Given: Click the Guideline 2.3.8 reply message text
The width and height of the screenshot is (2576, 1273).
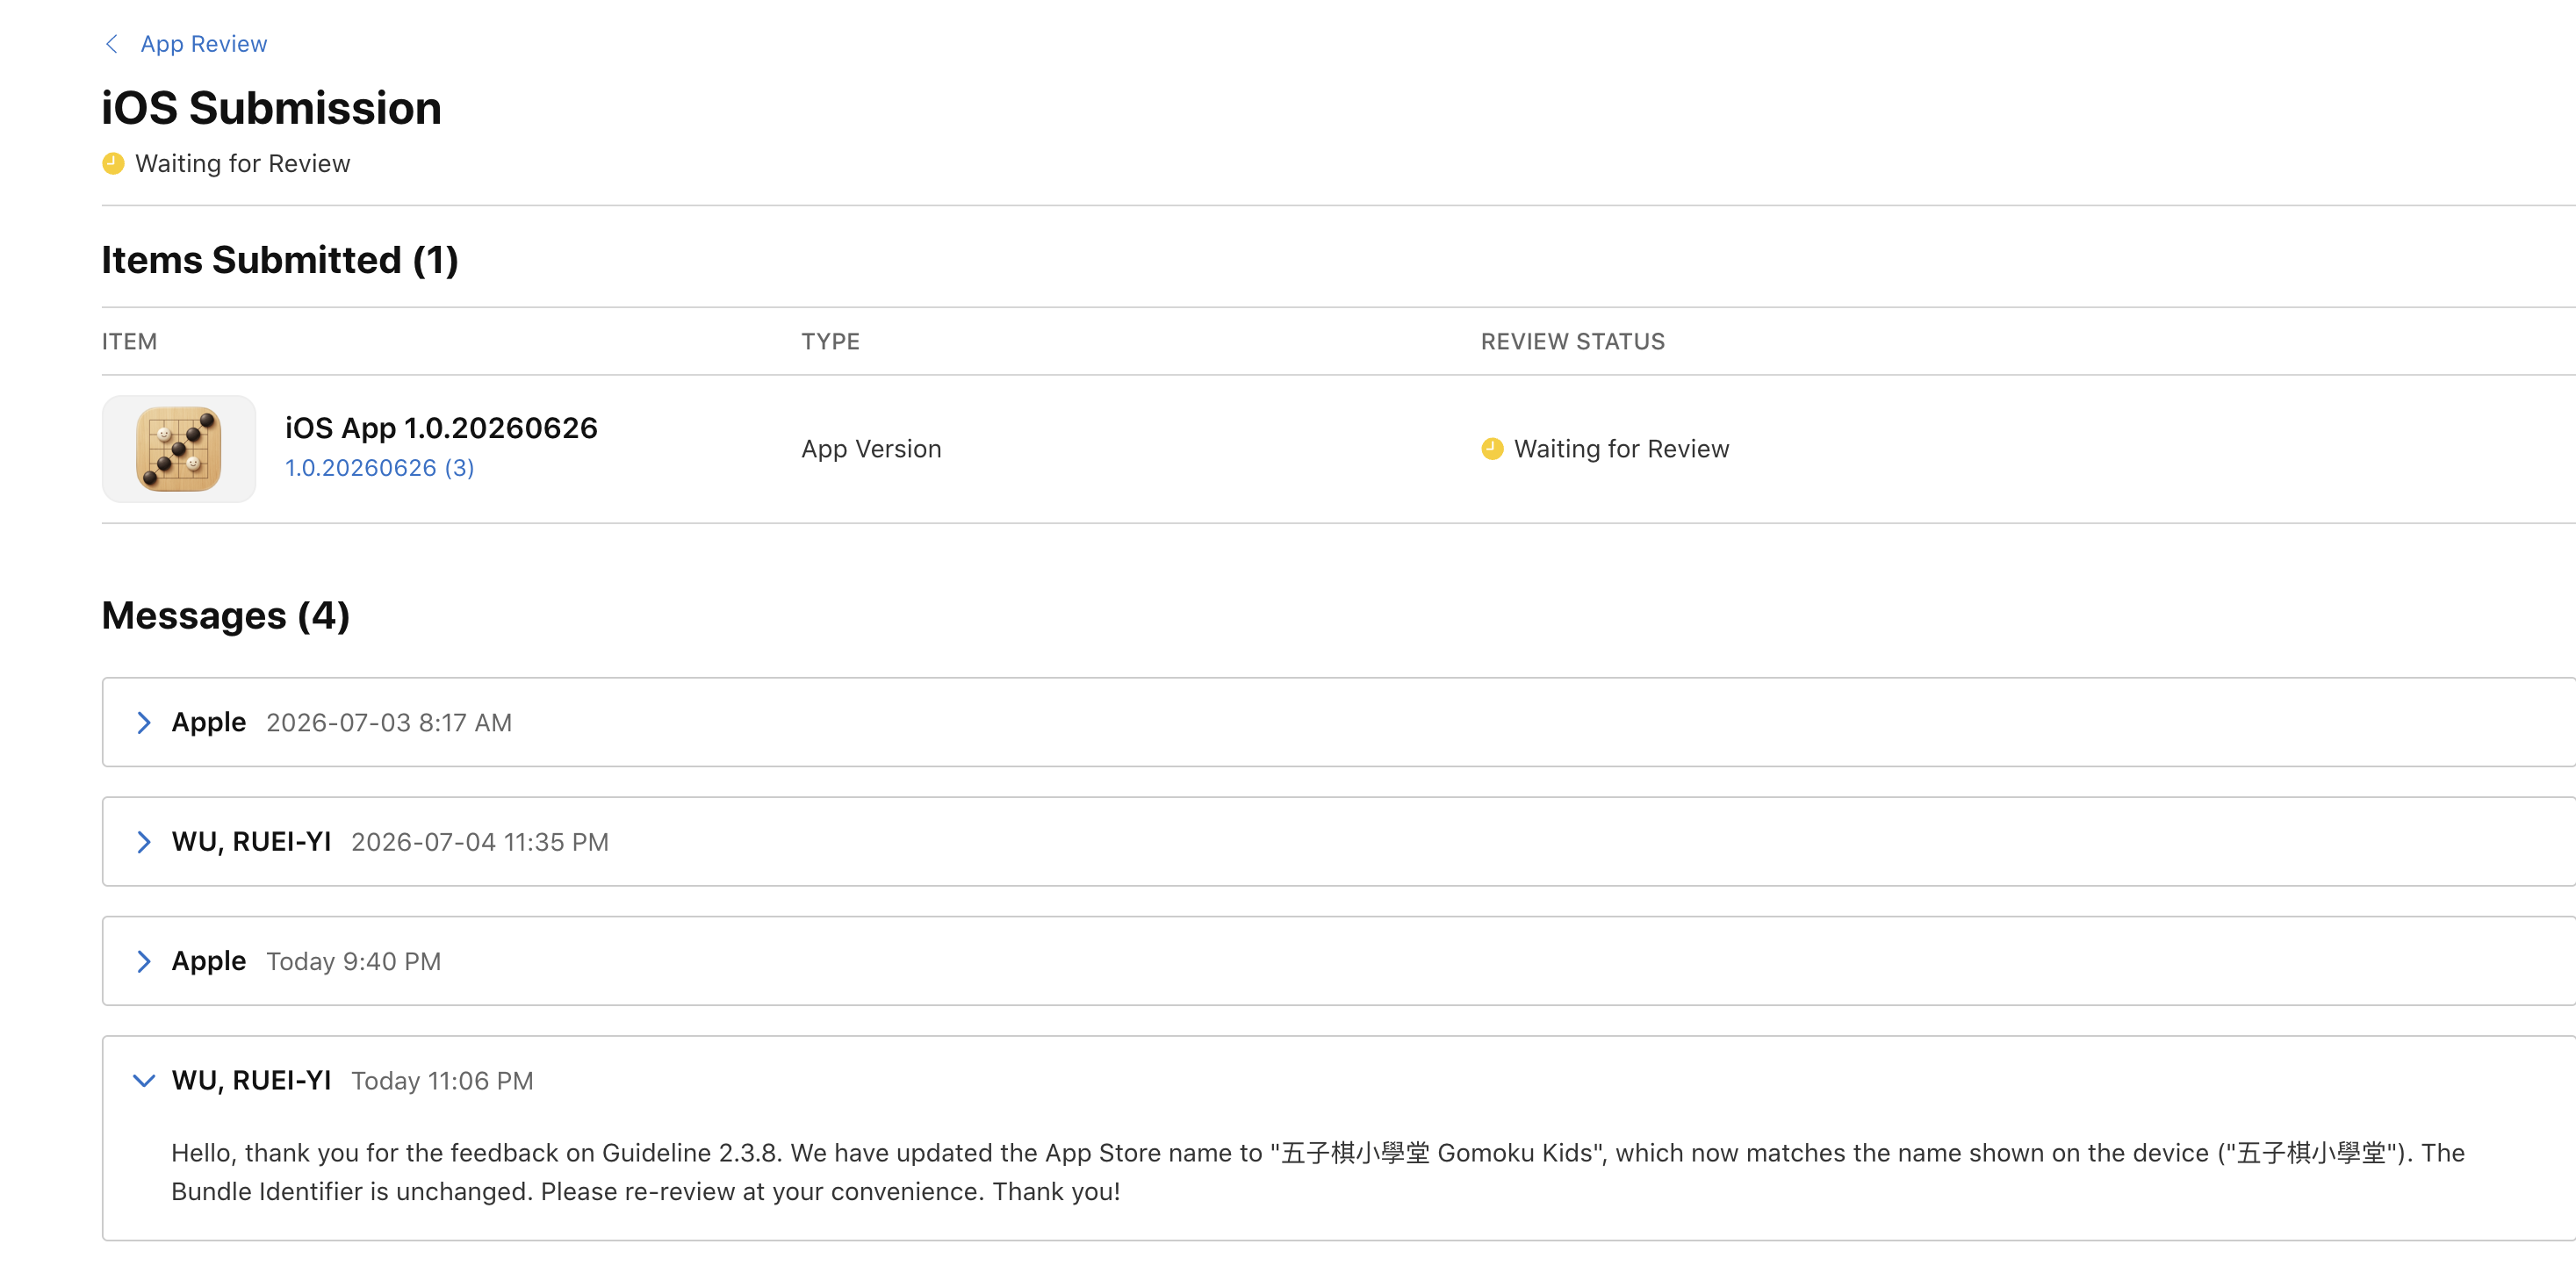Looking at the screenshot, I should (x=1317, y=1172).
